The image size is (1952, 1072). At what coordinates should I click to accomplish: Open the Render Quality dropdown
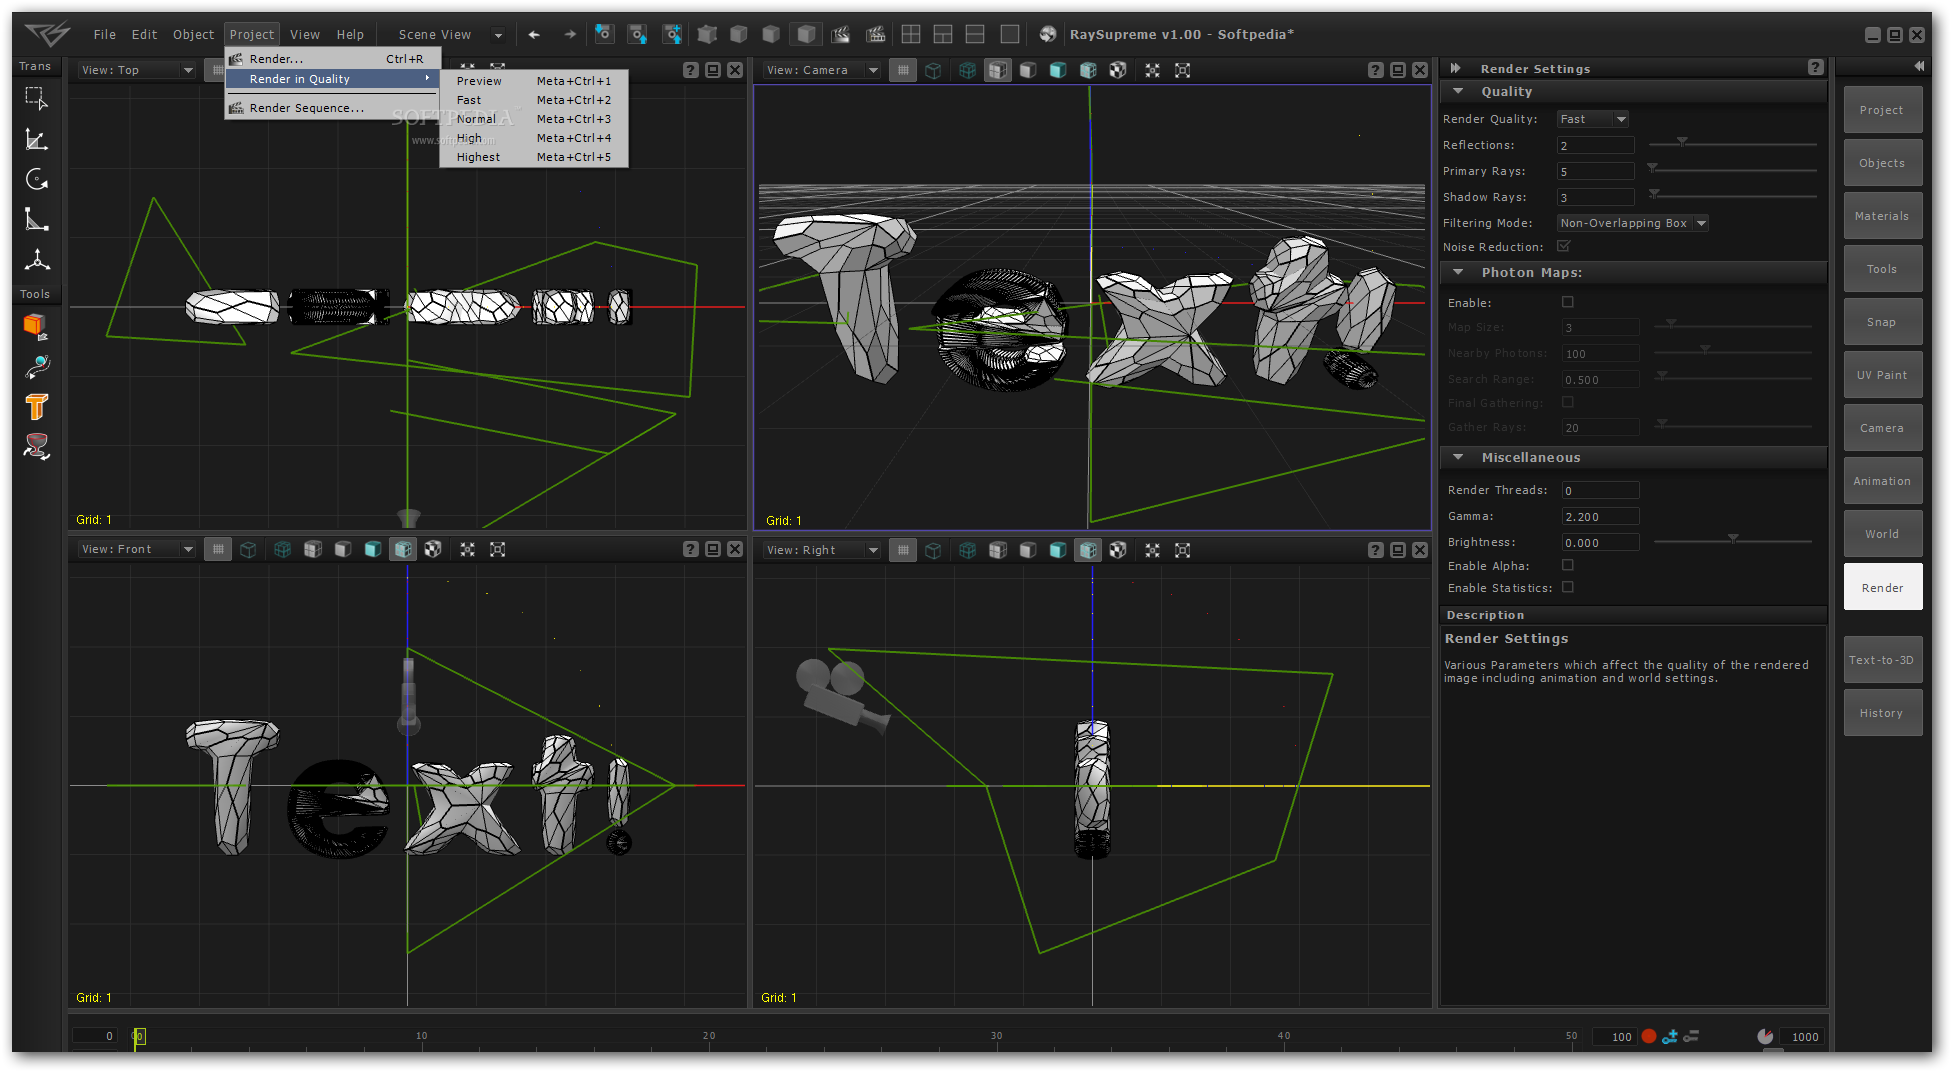1592,119
